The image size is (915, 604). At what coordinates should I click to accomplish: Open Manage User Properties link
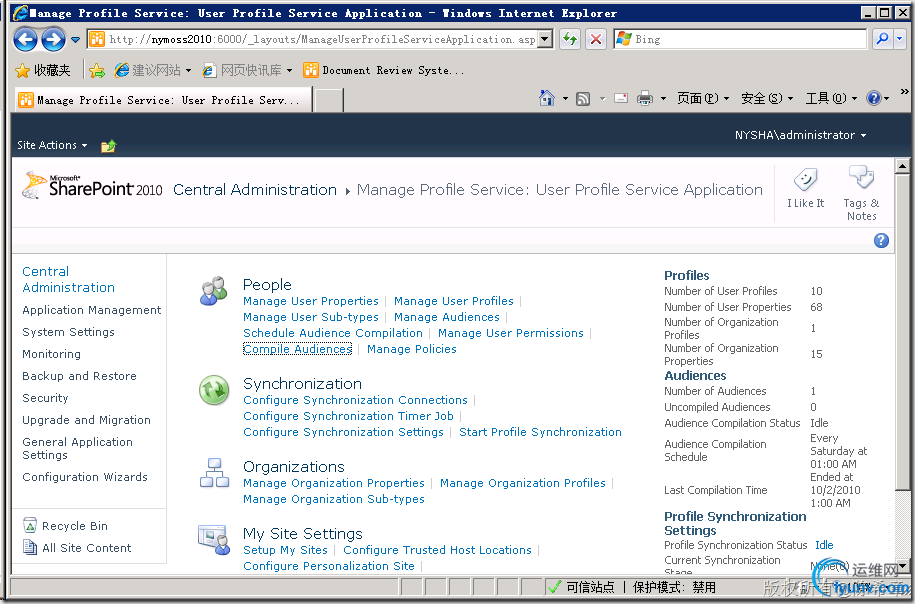pos(311,301)
